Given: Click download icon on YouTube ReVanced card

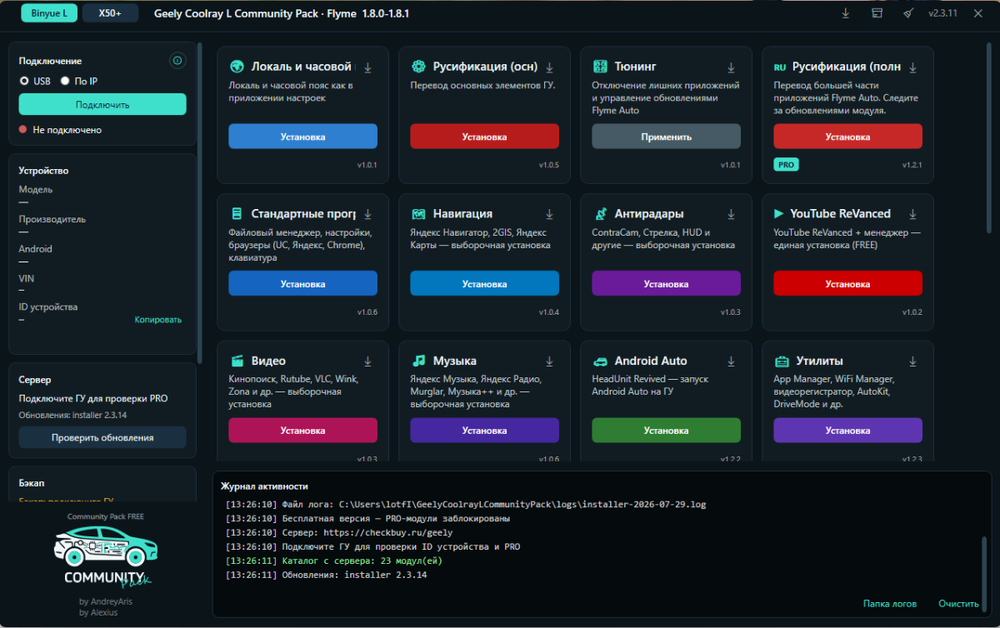Looking at the screenshot, I should pos(913,214).
